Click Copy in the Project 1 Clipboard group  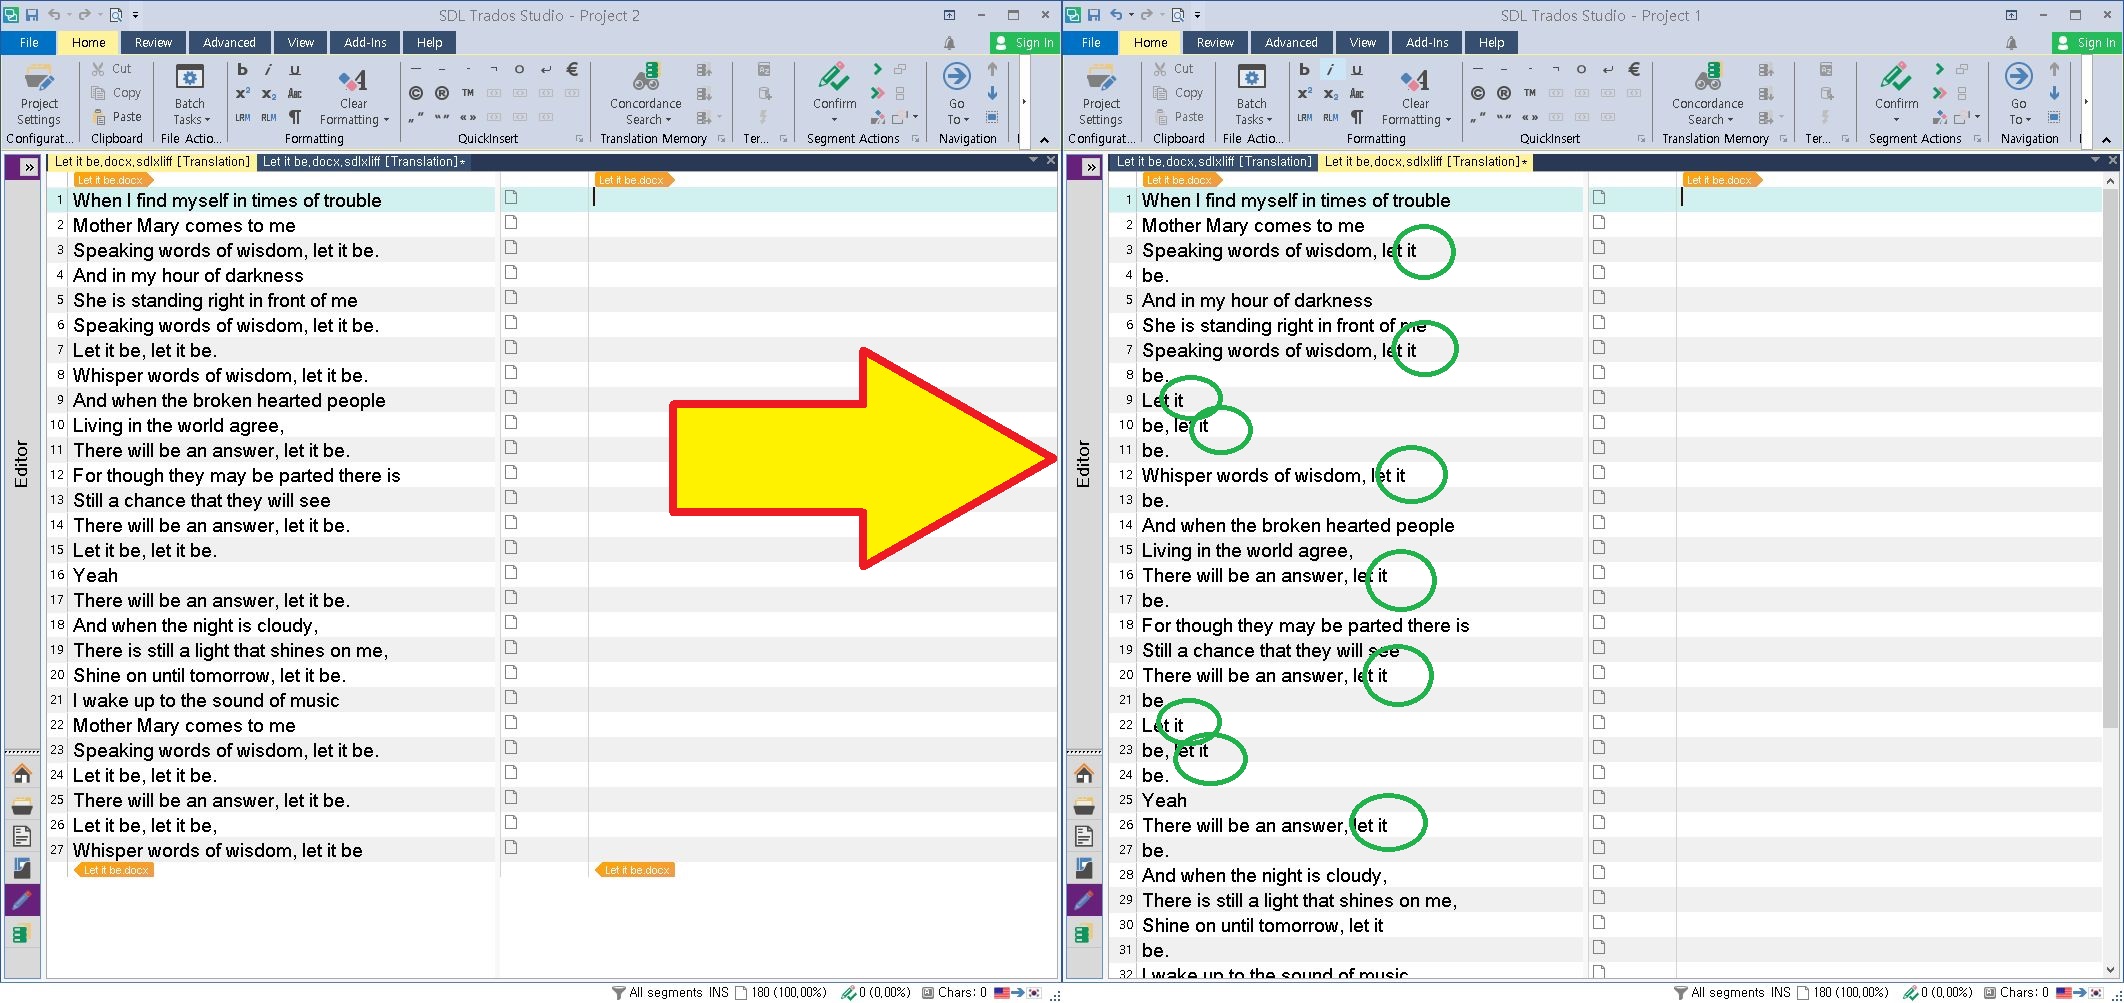1178,93
